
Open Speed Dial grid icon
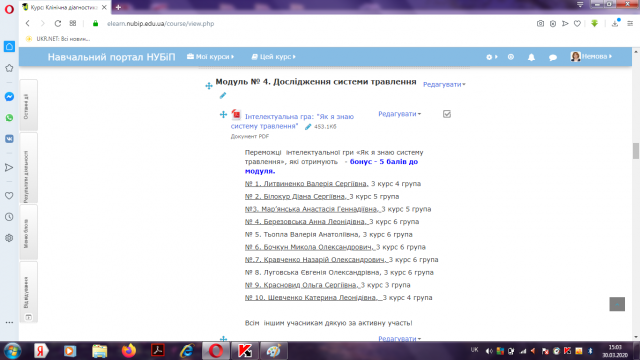click(73, 23)
